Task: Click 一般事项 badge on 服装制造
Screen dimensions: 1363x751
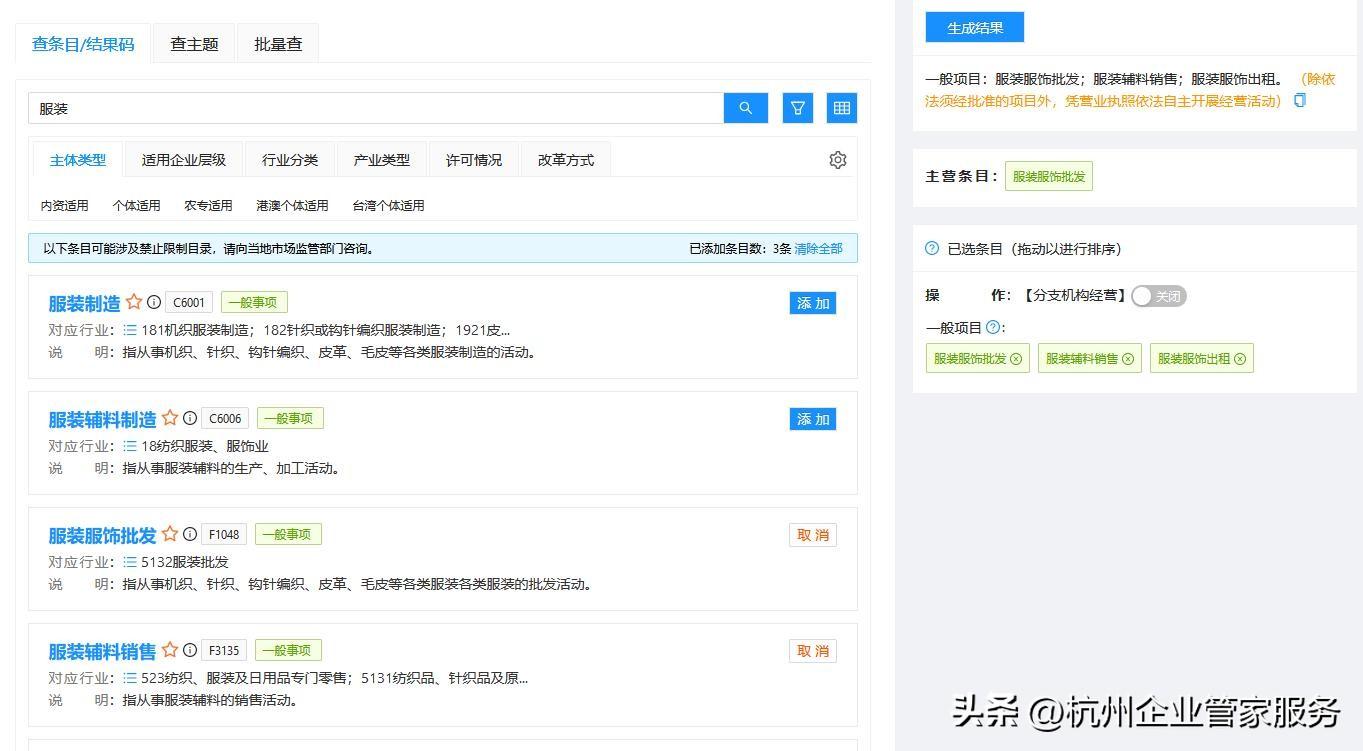Action: (254, 302)
